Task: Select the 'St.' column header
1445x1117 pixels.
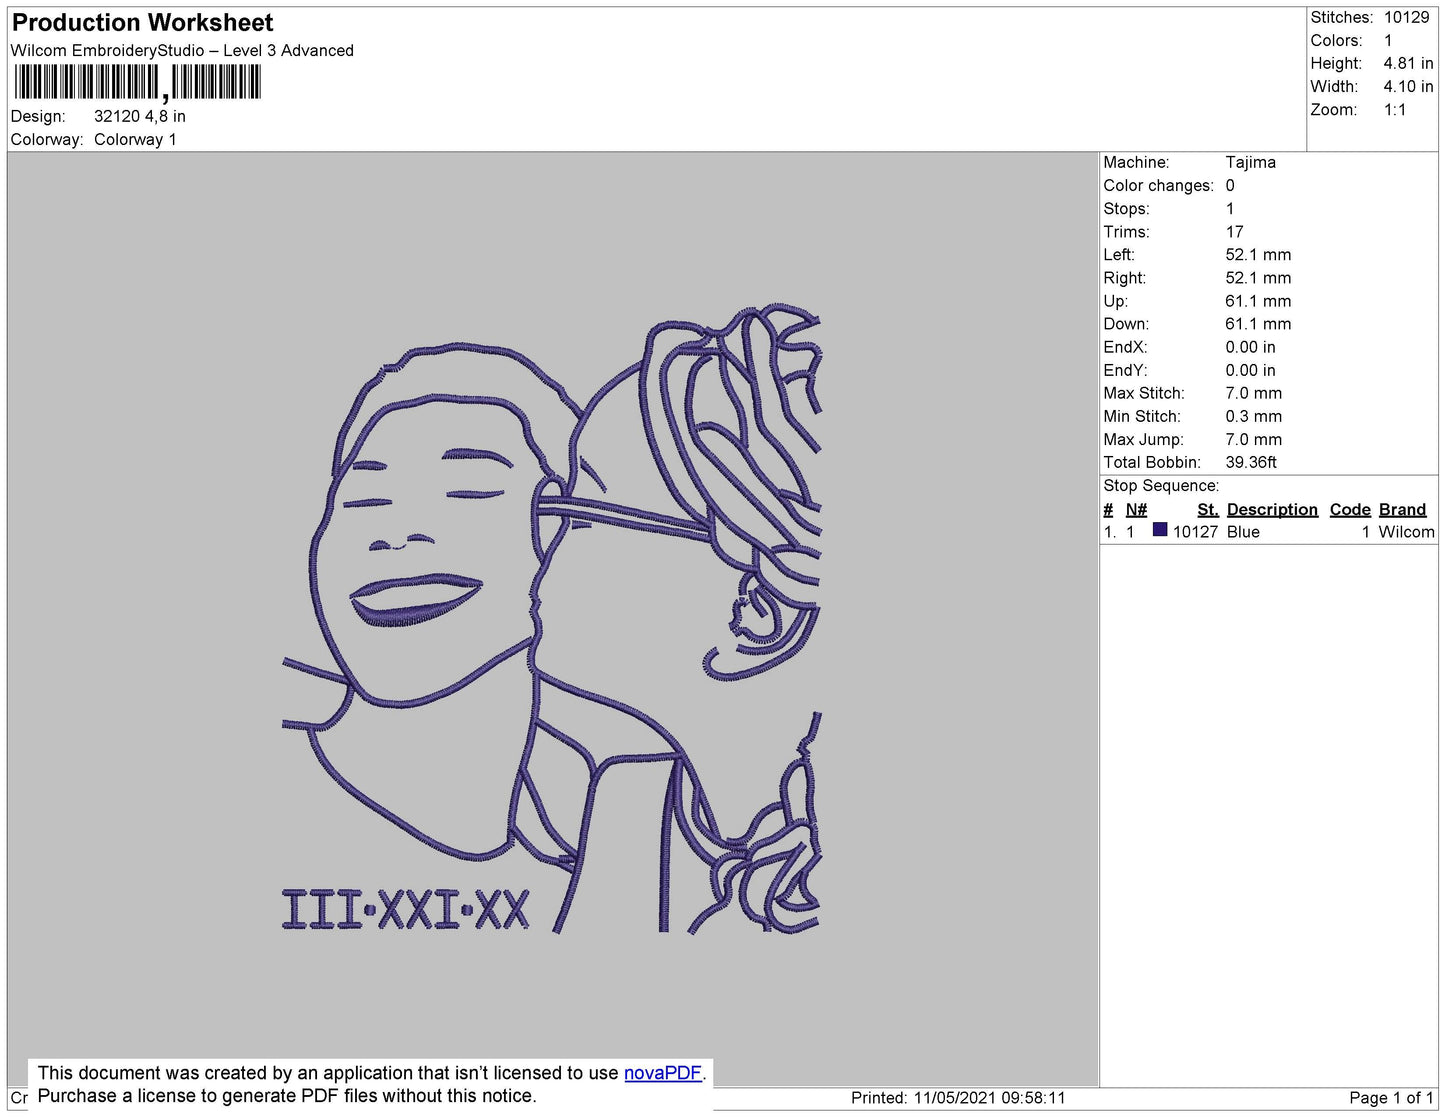Action: 1207,509
